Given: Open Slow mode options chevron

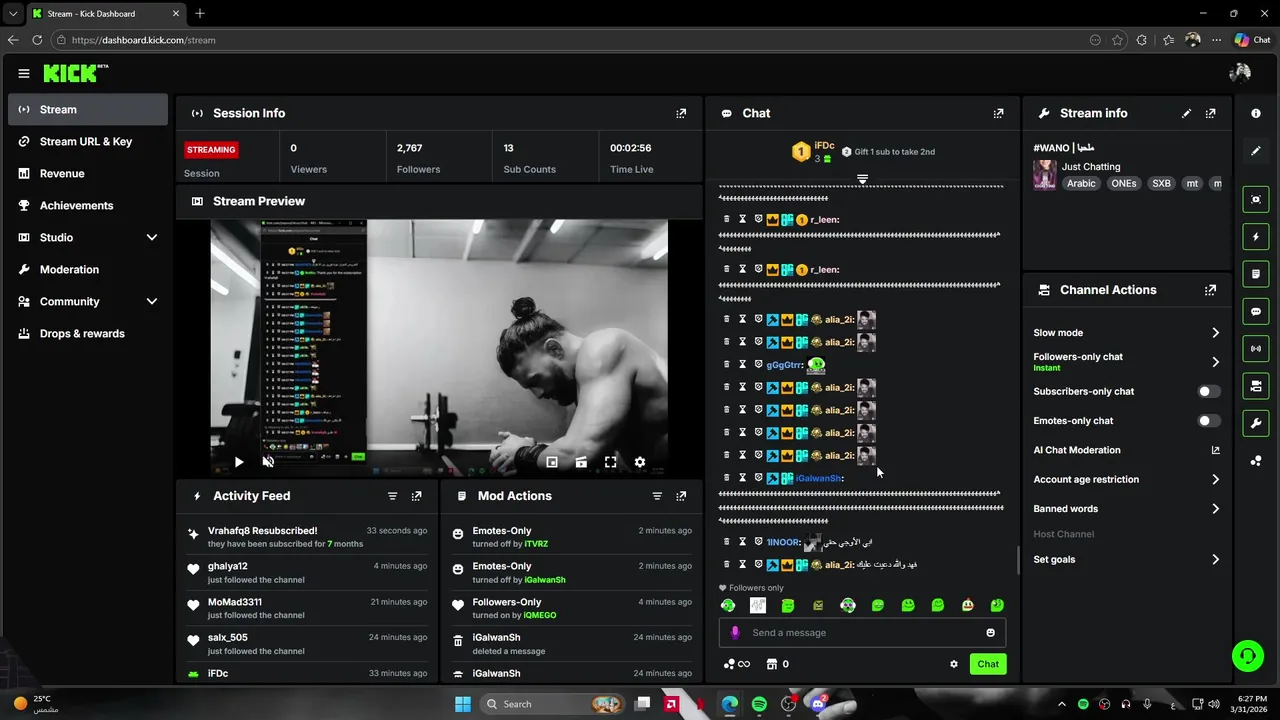Looking at the screenshot, I should pyautogui.click(x=1215, y=333).
